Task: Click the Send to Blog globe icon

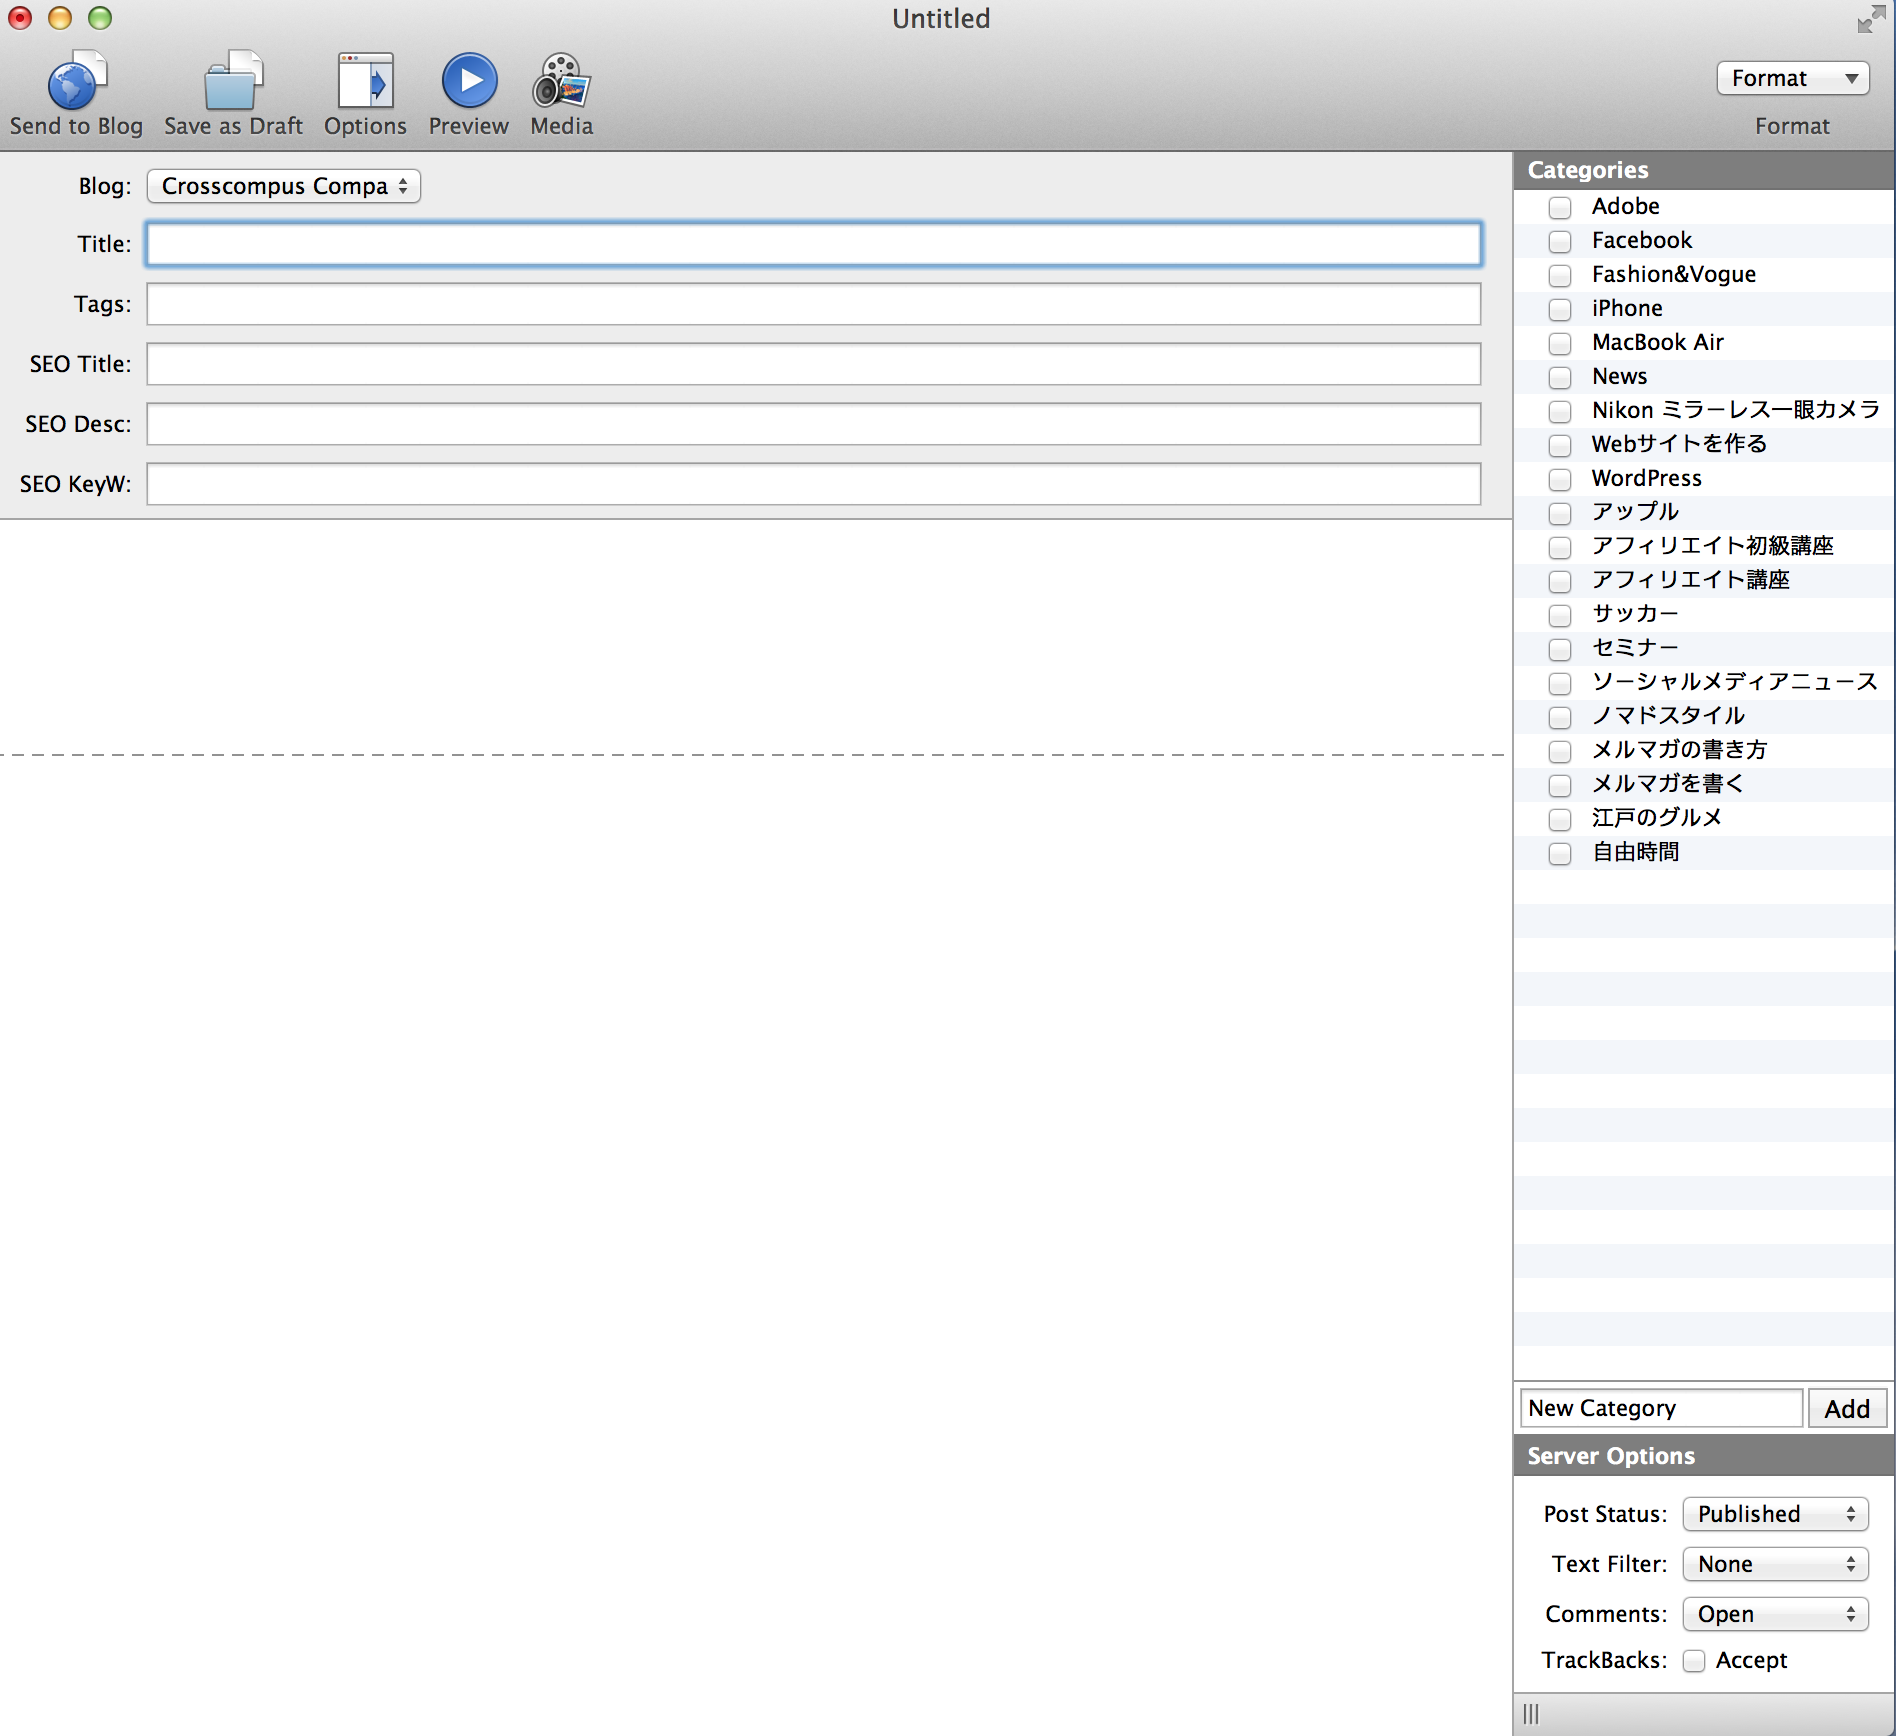Action: coord(76,80)
